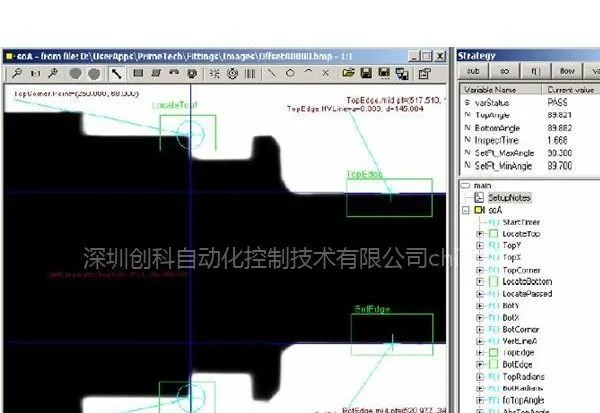Switch to the flow tab in Strategy
Viewport: 600px width, 413px height.
pyautogui.click(x=567, y=71)
